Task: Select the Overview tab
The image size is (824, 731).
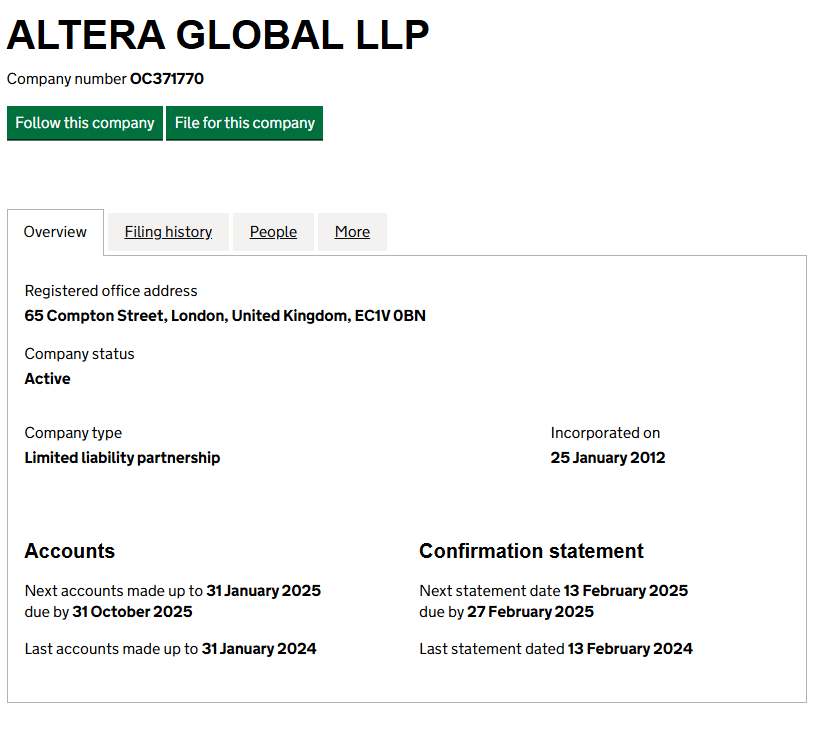Action: click(55, 232)
